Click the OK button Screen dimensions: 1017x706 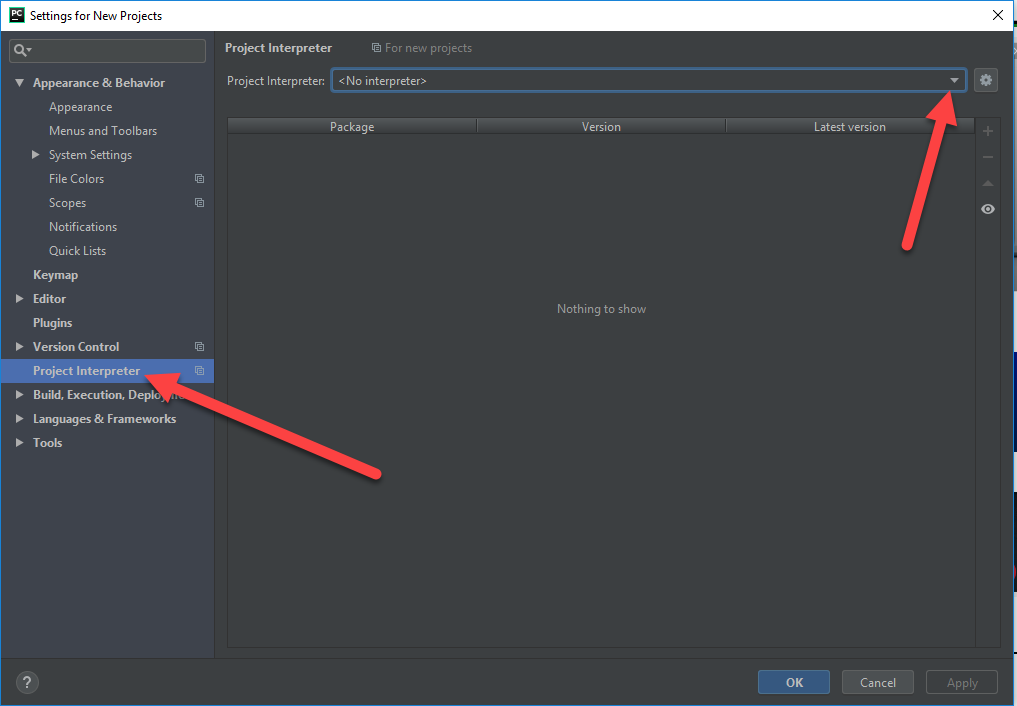coord(794,682)
